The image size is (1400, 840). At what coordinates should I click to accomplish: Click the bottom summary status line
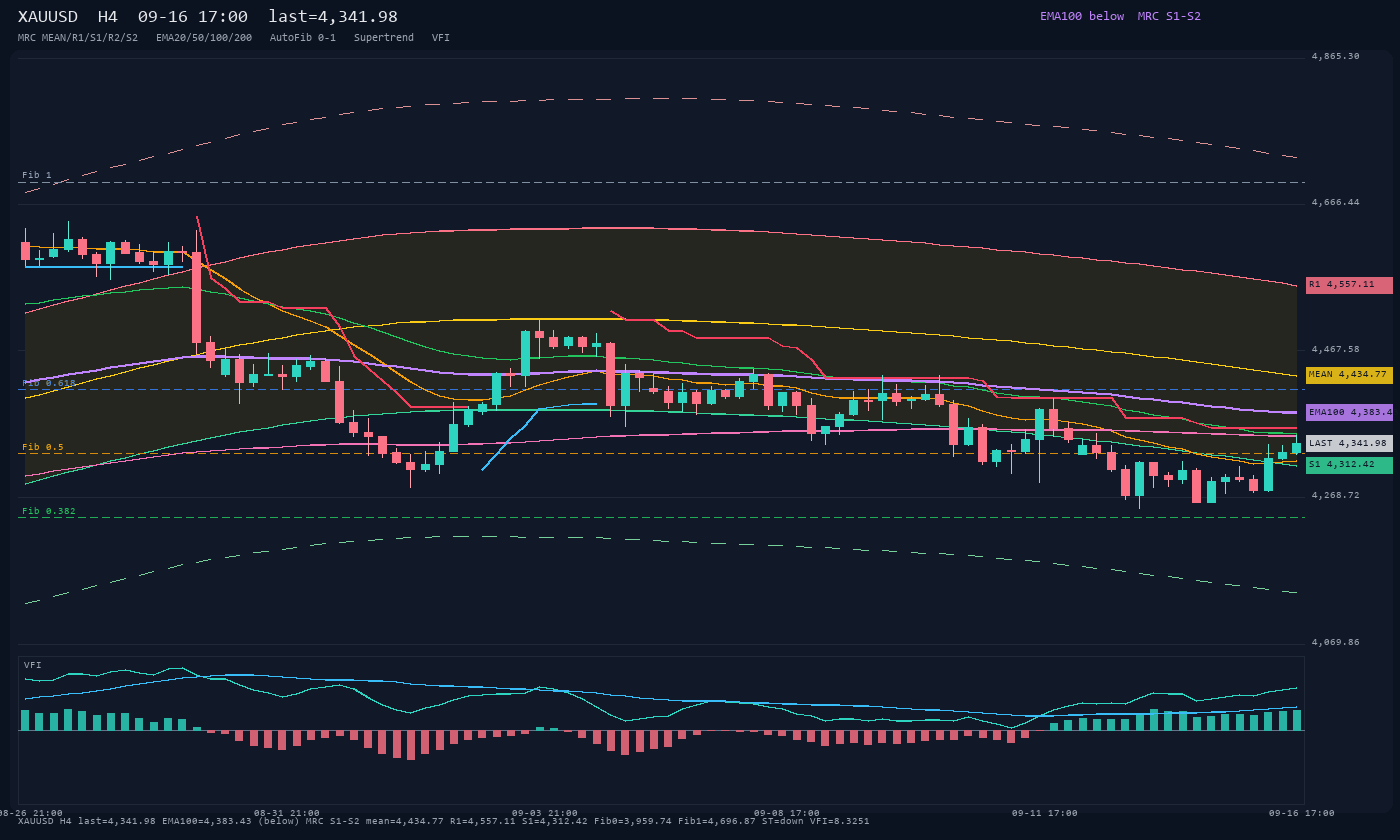(x=444, y=822)
